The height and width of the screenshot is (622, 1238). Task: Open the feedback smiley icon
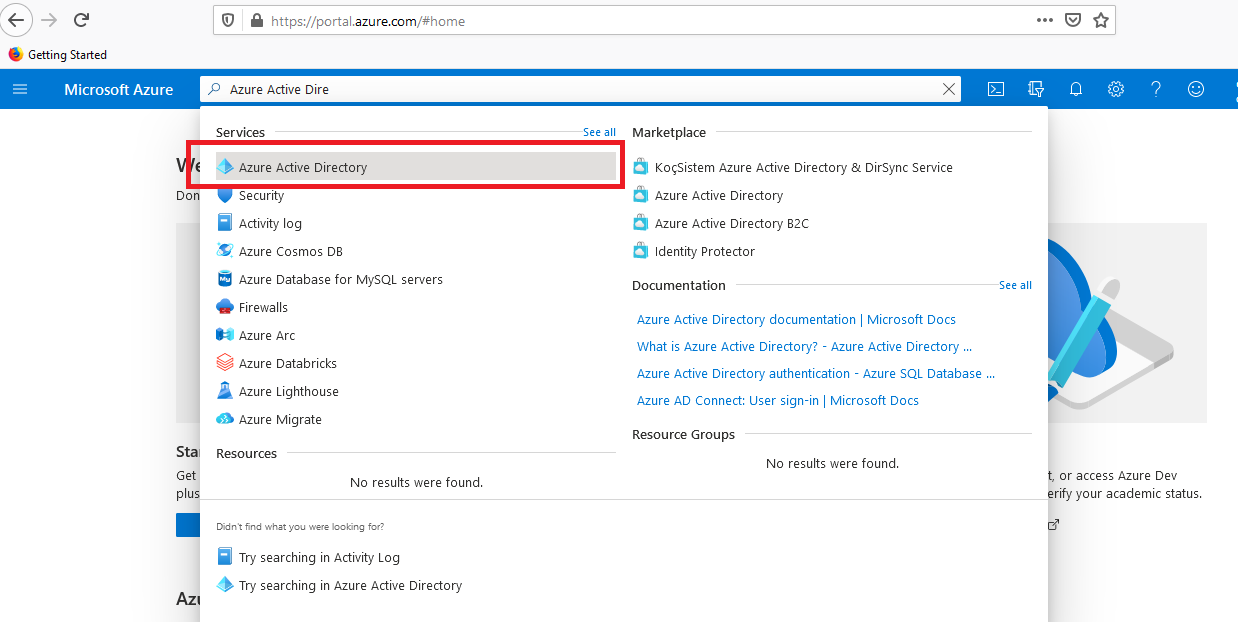(x=1196, y=89)
